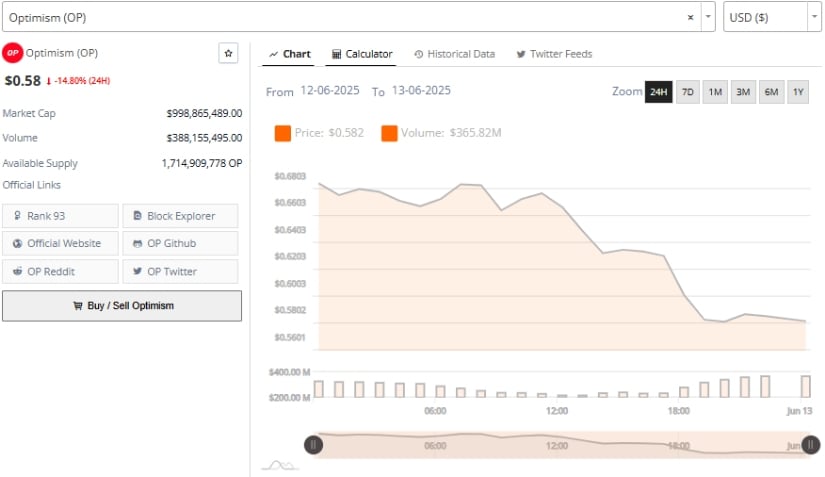Open the OP Github link
825x477 pixels.
[x=180, y=243]
